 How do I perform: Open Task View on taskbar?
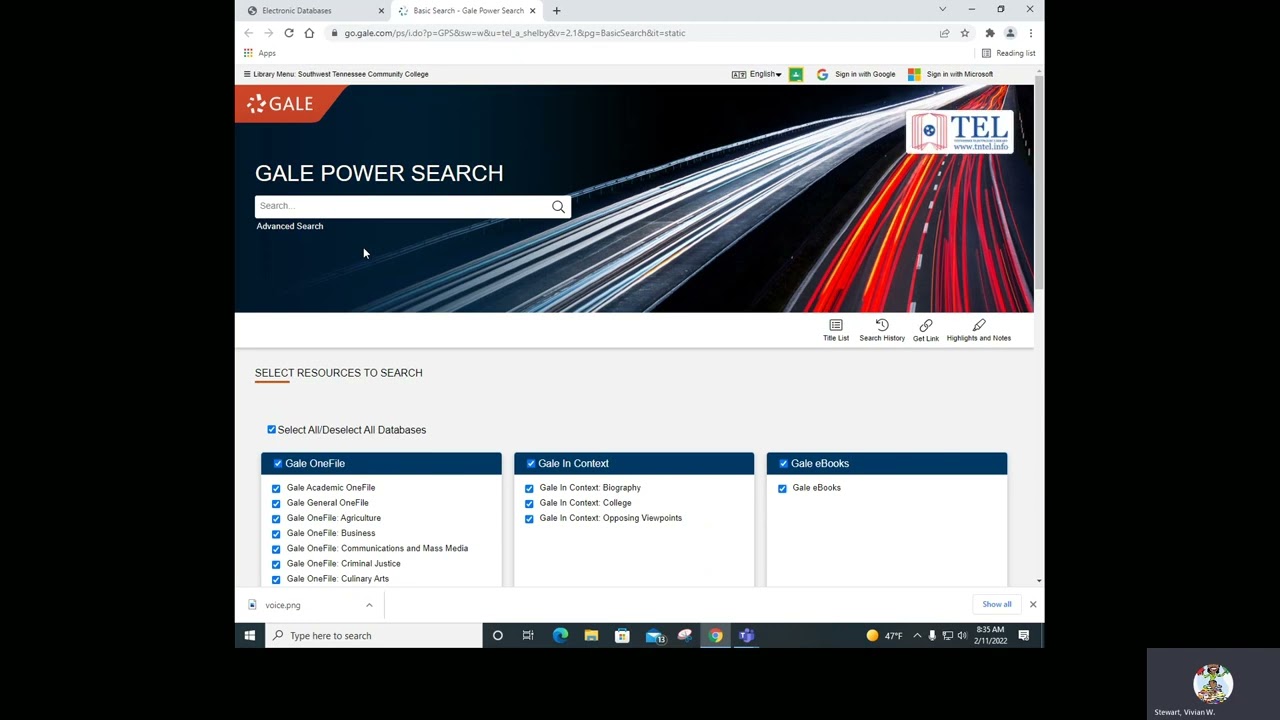pyautogui.click(x=528, y=635)
